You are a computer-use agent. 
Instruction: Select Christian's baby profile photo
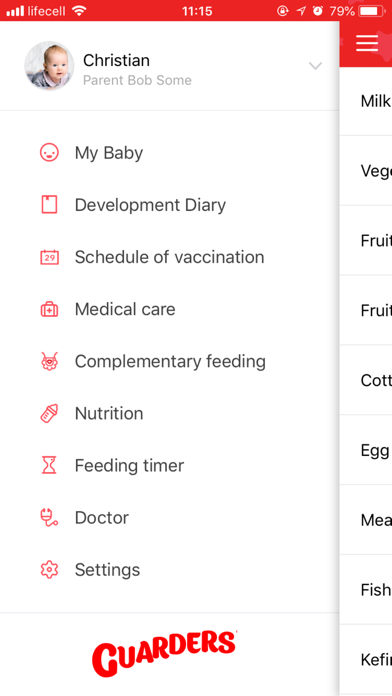[49, 66]
